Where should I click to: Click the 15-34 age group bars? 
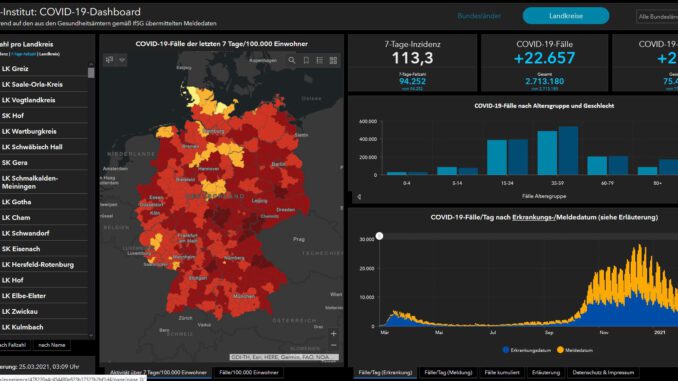pyautogui.click(x=507, y=157)
